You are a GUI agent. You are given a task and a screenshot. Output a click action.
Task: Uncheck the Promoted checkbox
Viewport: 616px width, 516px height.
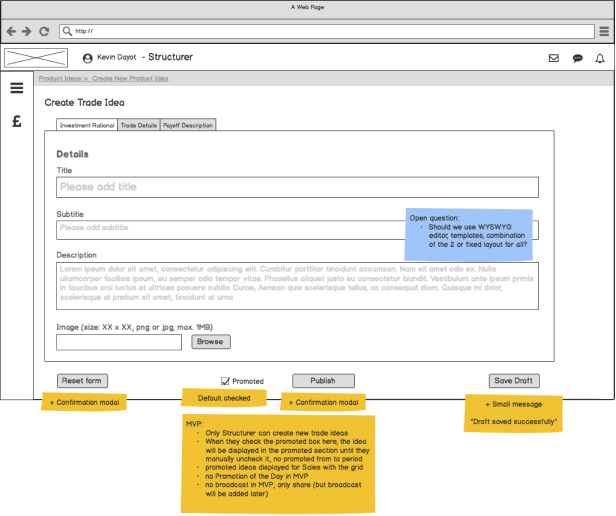tap(225, 381)
